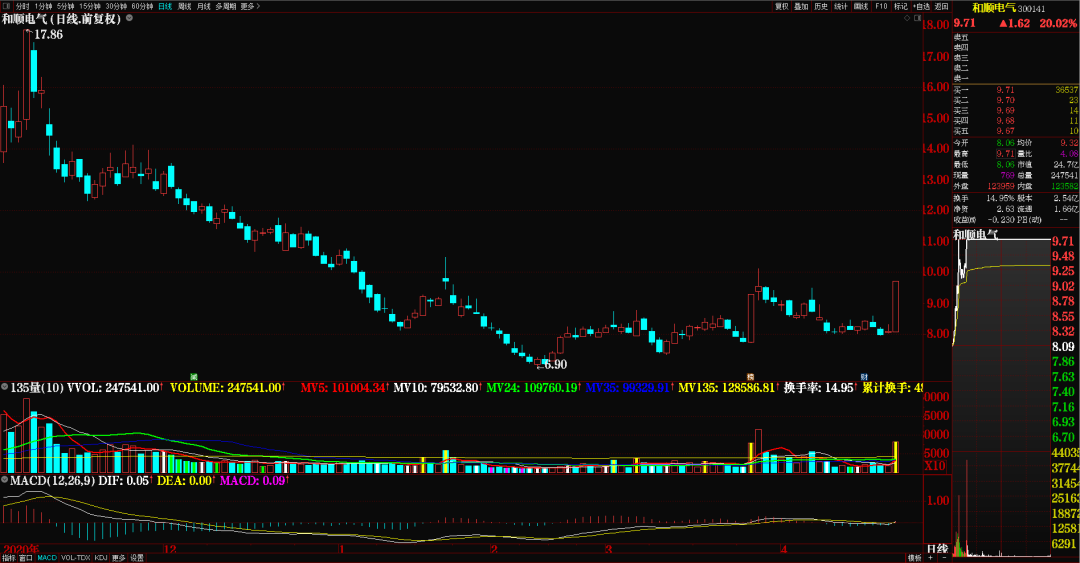Select the 60分钟 period tab

coord(142,6)
